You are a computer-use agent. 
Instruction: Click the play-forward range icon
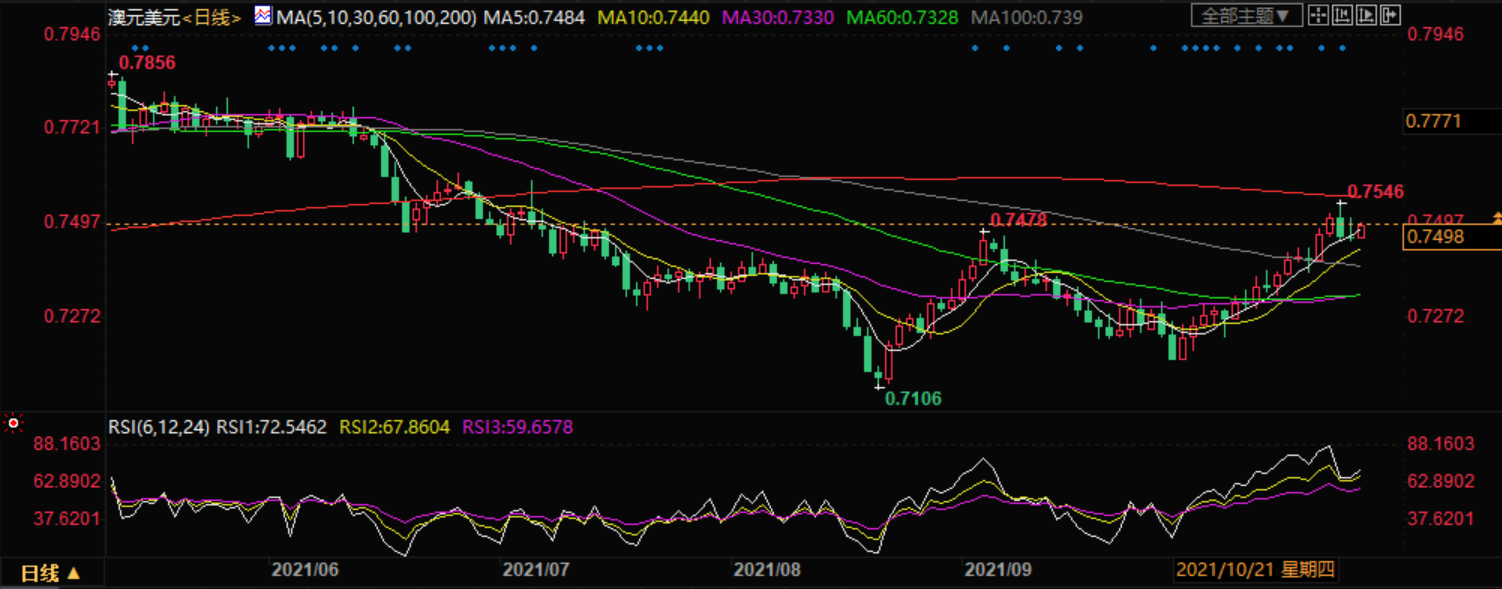1366,15
